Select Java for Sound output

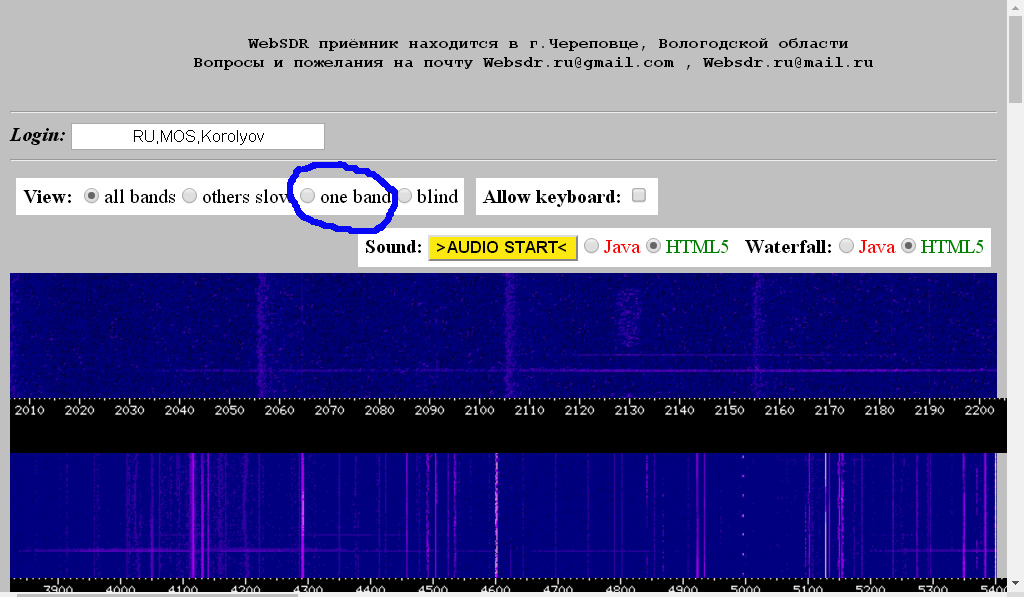coord(591,246)
